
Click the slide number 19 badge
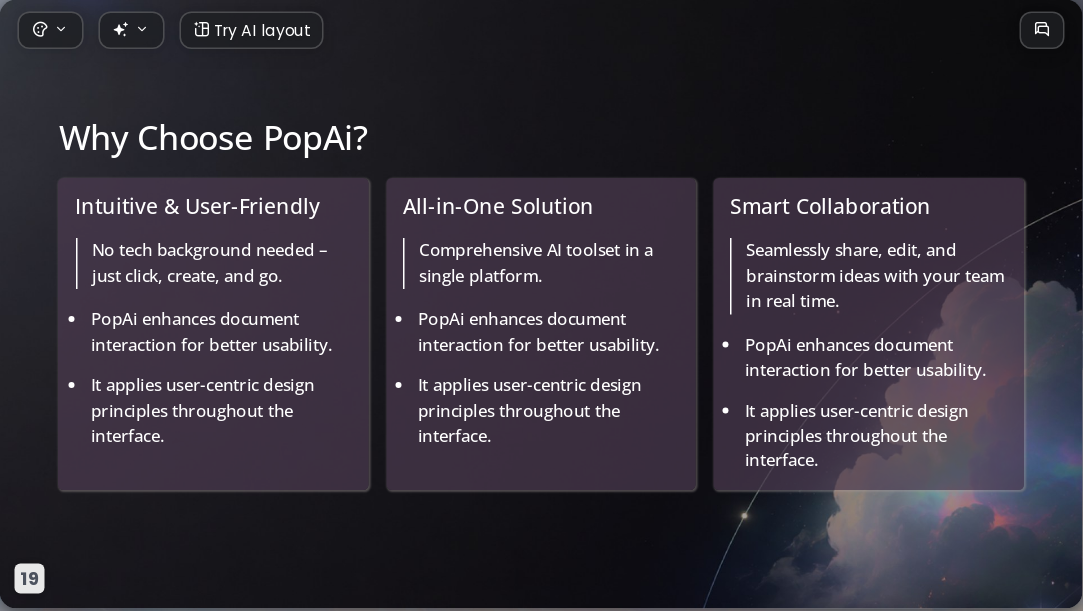[29, 579]
